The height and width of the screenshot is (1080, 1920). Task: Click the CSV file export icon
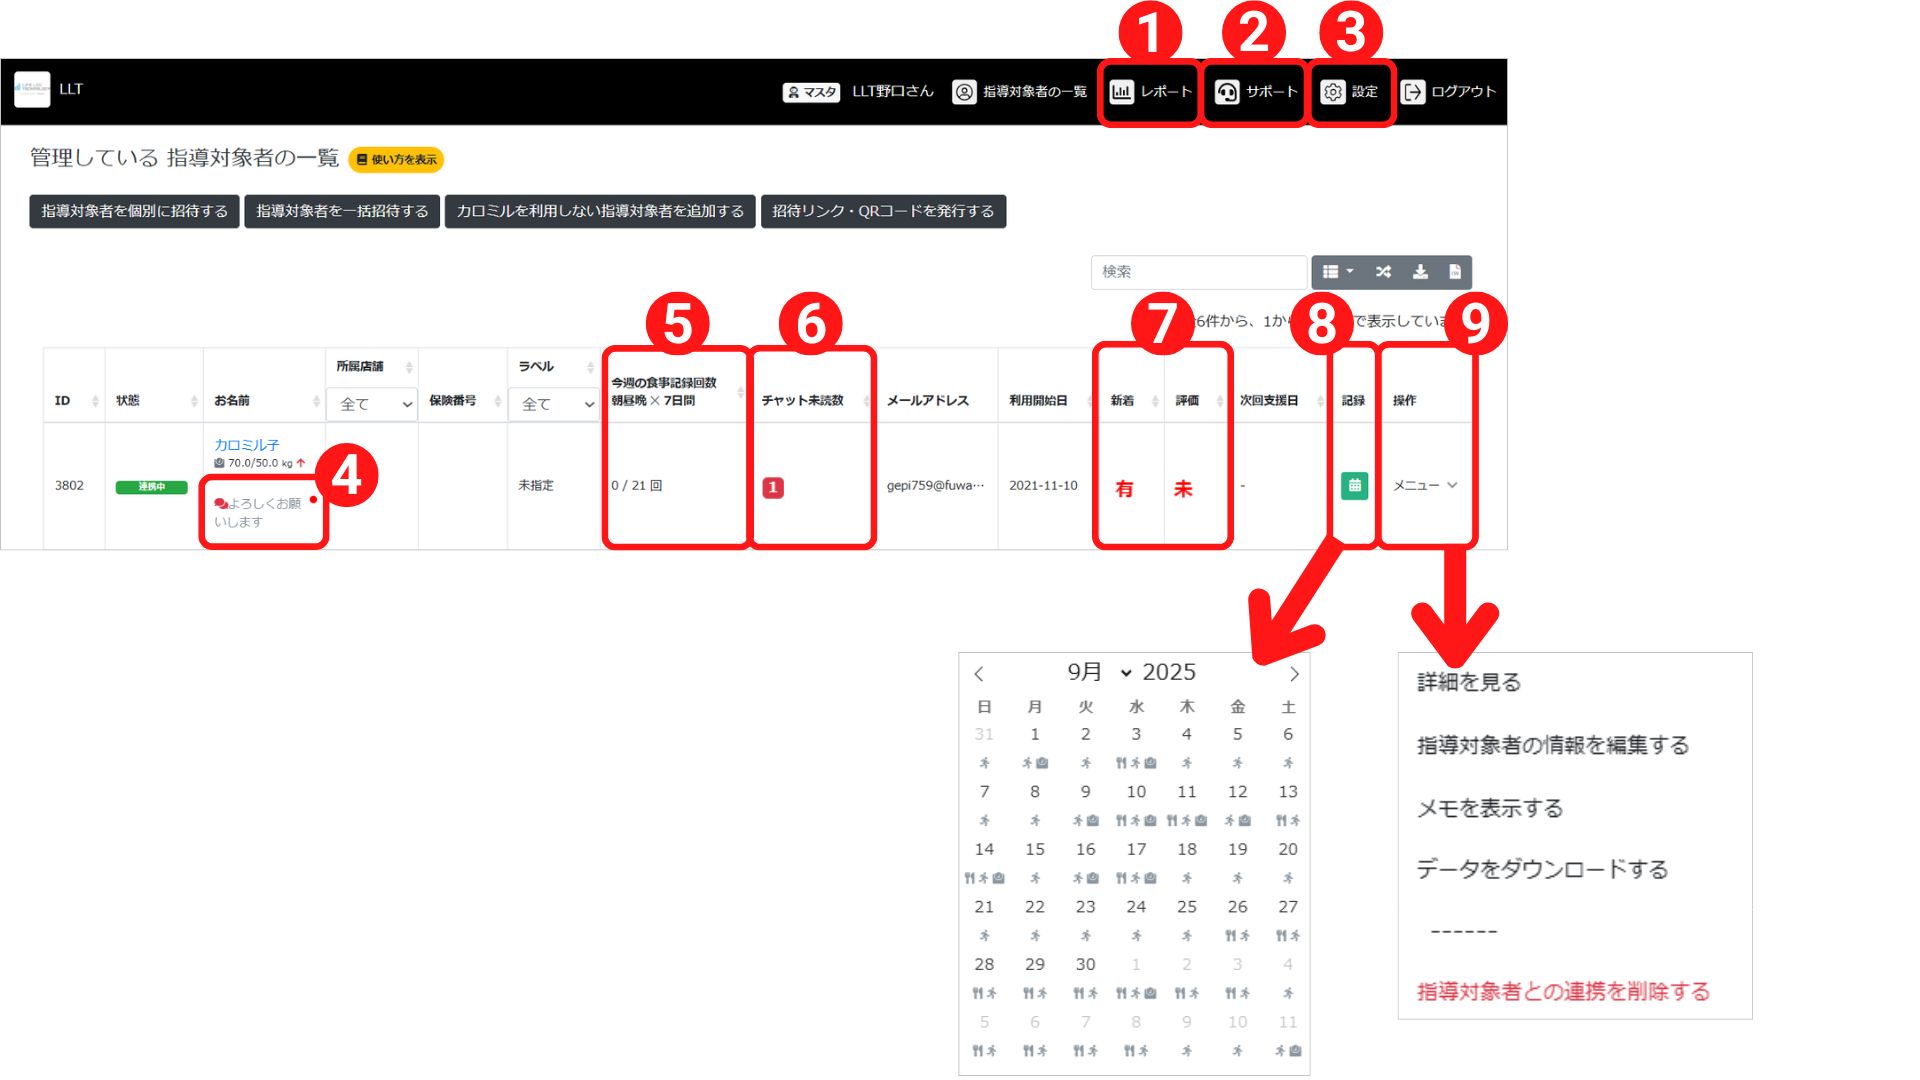pyautogui.click(x=1455, y=272)
